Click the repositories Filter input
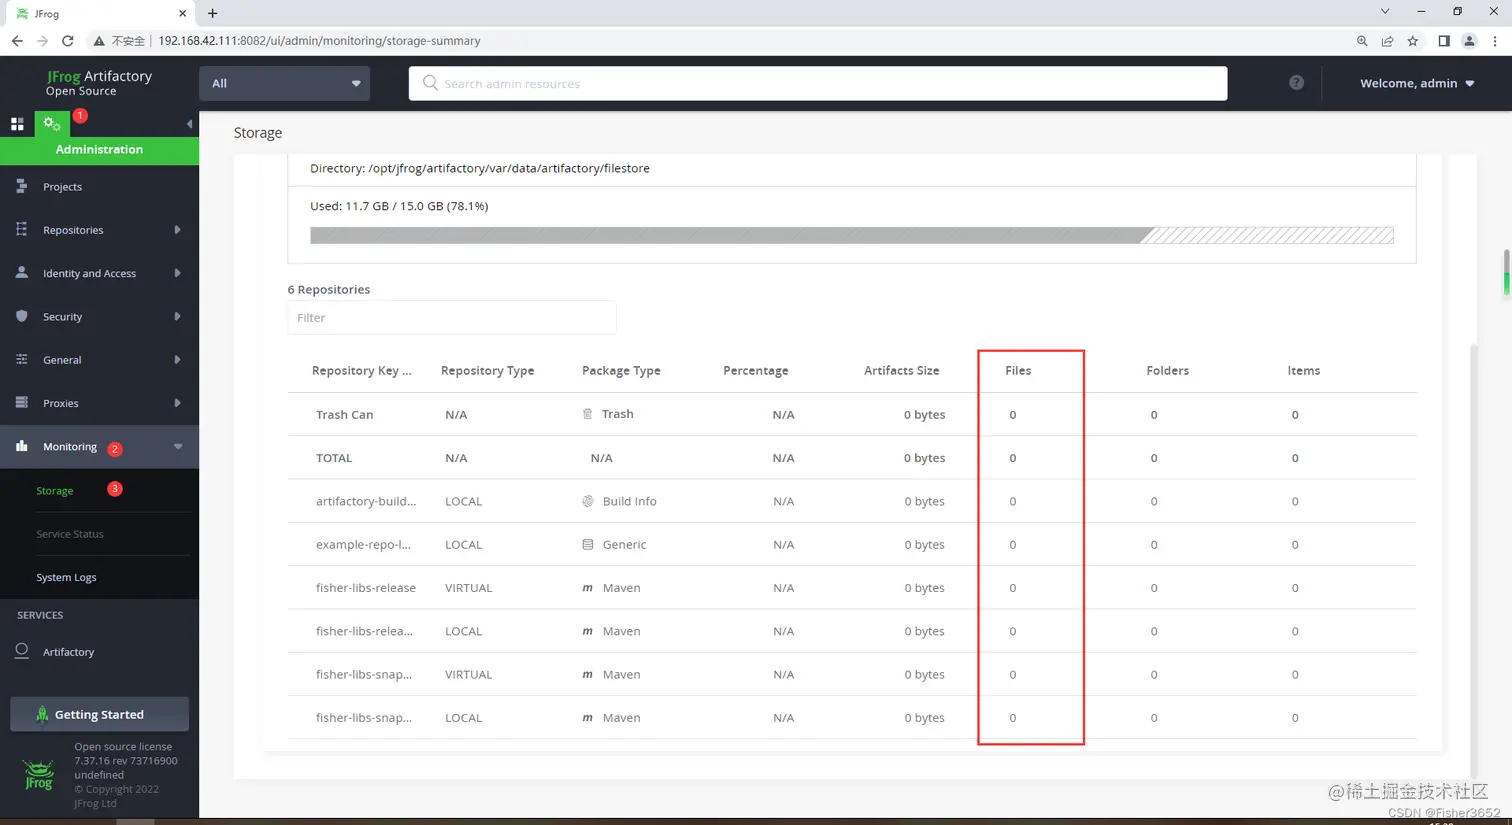1512x825 pixels. 452,317
